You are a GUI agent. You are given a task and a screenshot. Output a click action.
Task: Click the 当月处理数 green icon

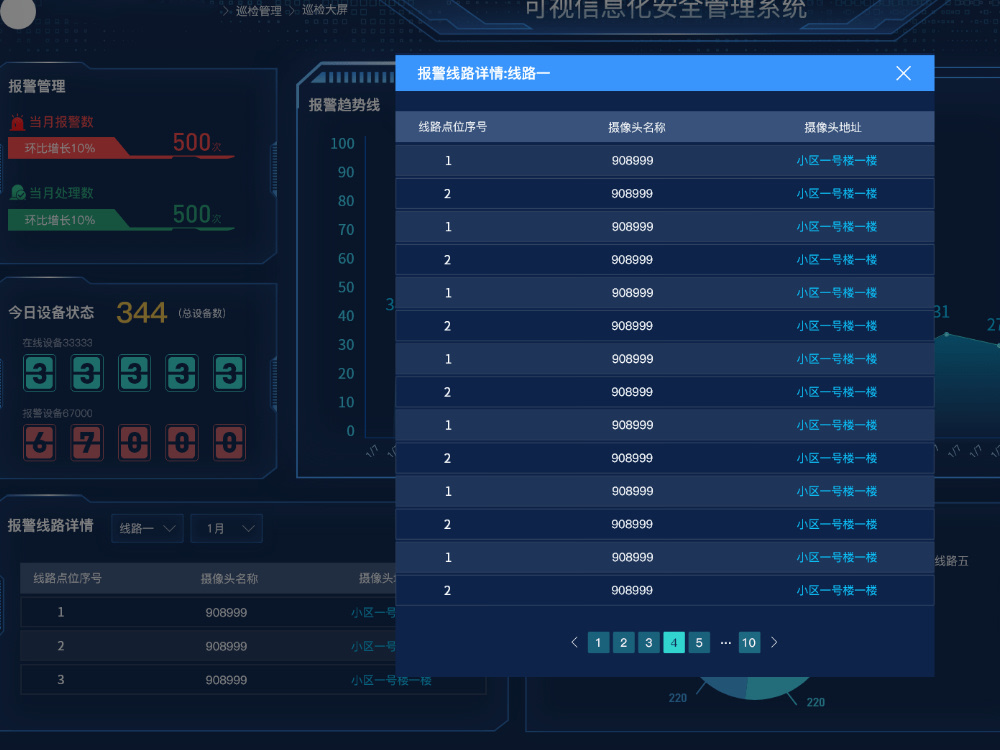(17, 193)
